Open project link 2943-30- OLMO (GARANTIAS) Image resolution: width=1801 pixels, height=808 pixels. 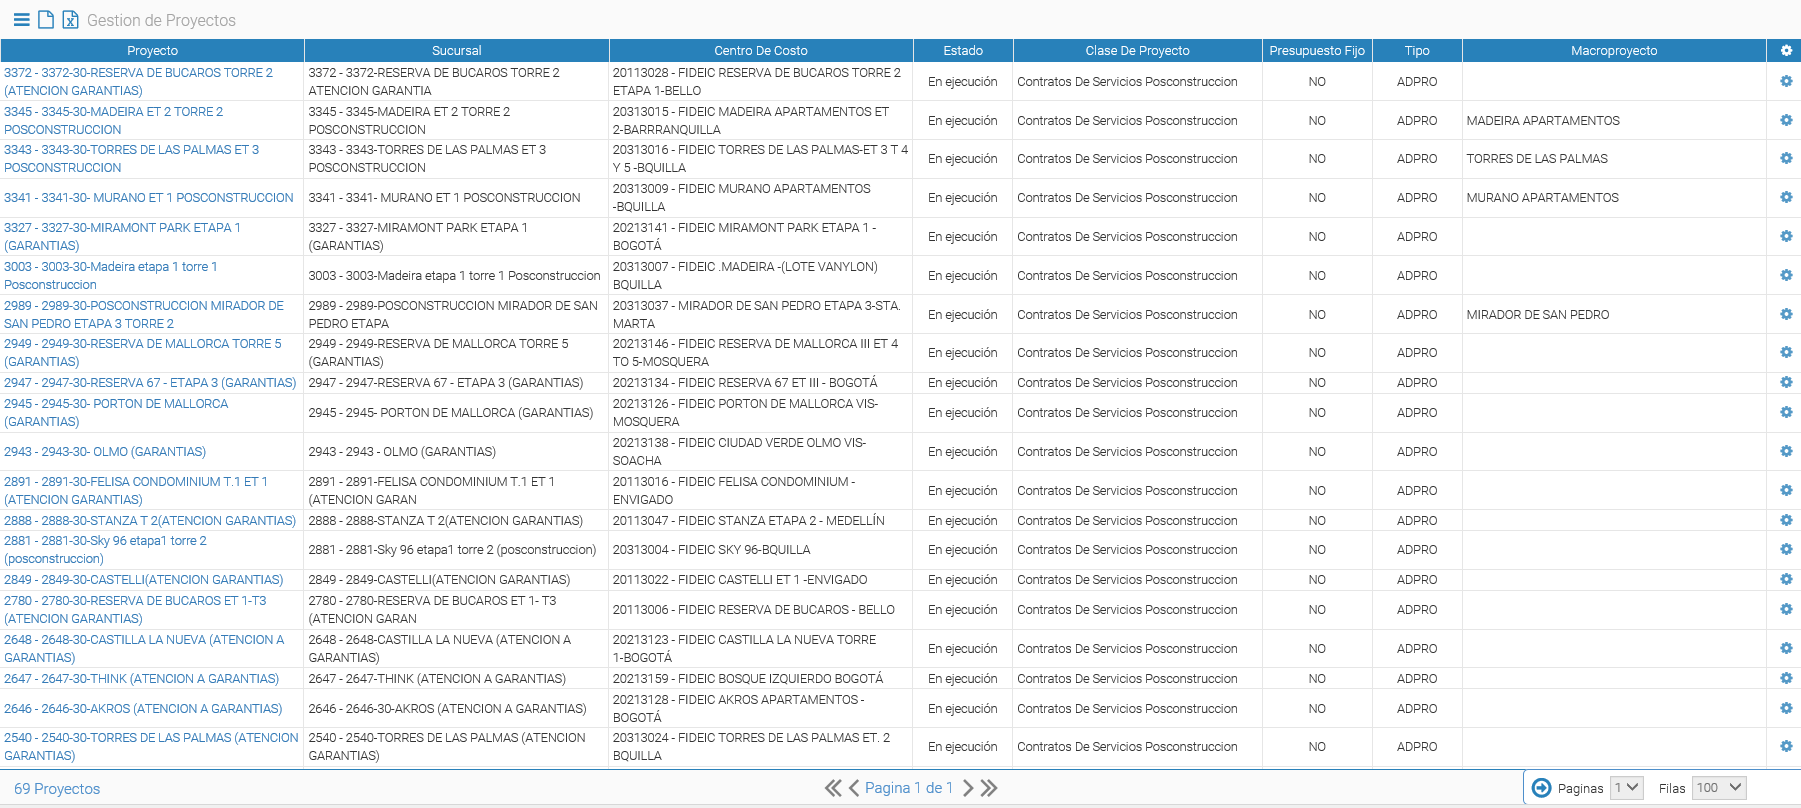105,451
